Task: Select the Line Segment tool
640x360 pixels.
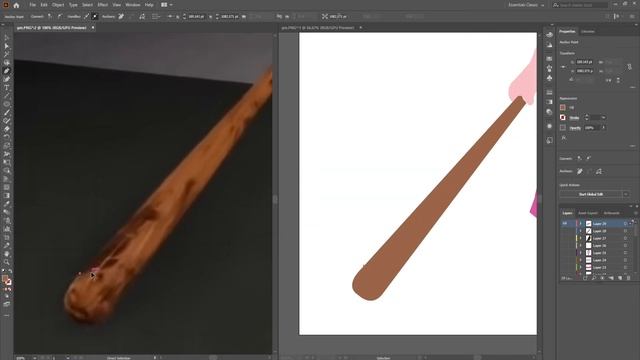Action: coord(7,96)
